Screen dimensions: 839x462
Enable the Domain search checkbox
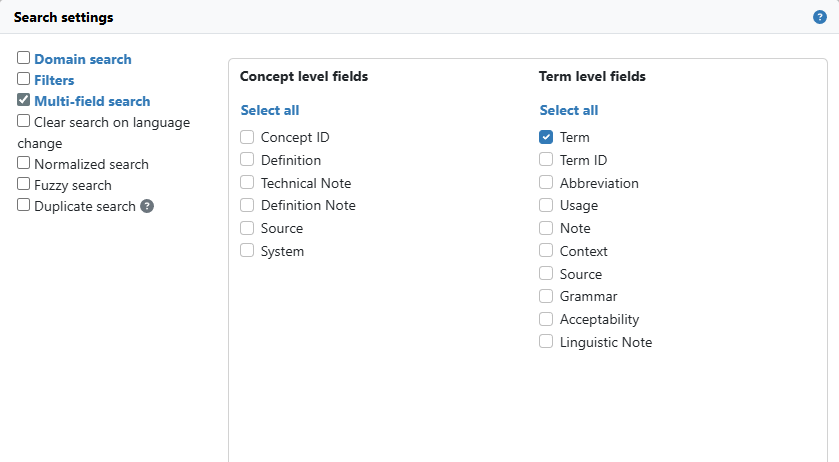coord(24,58)
